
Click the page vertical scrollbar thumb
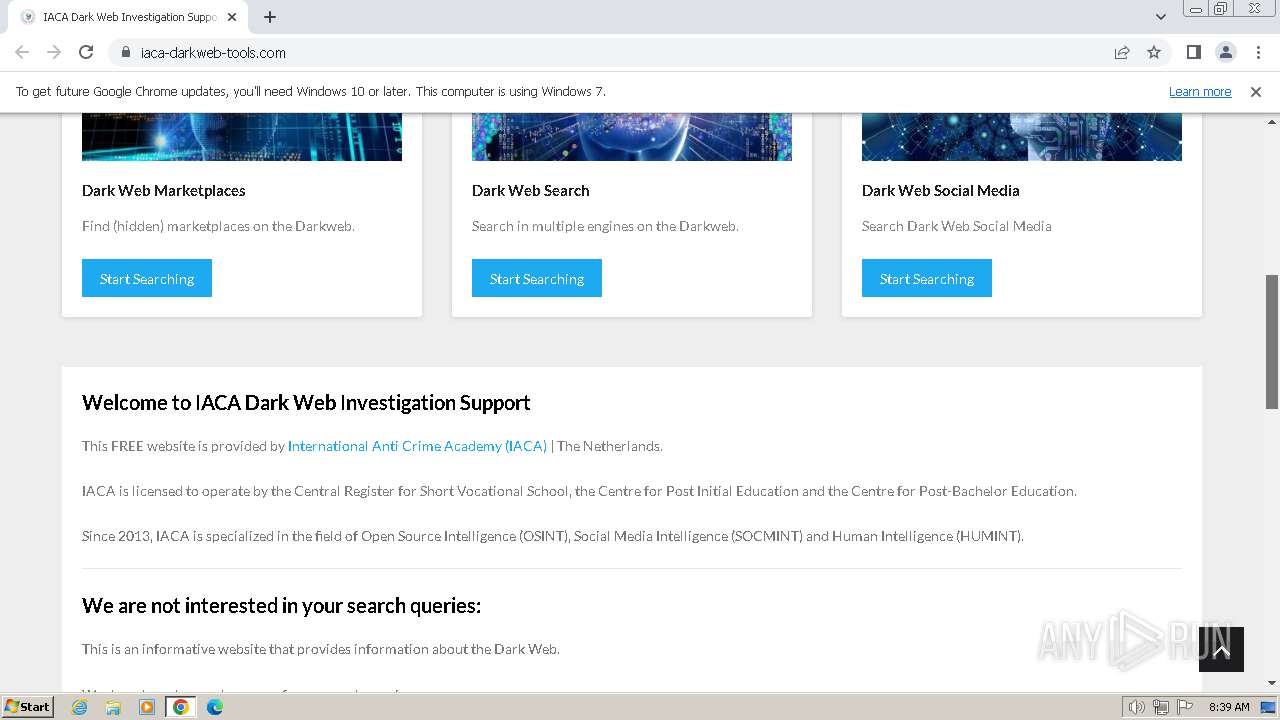(1272, 341)
